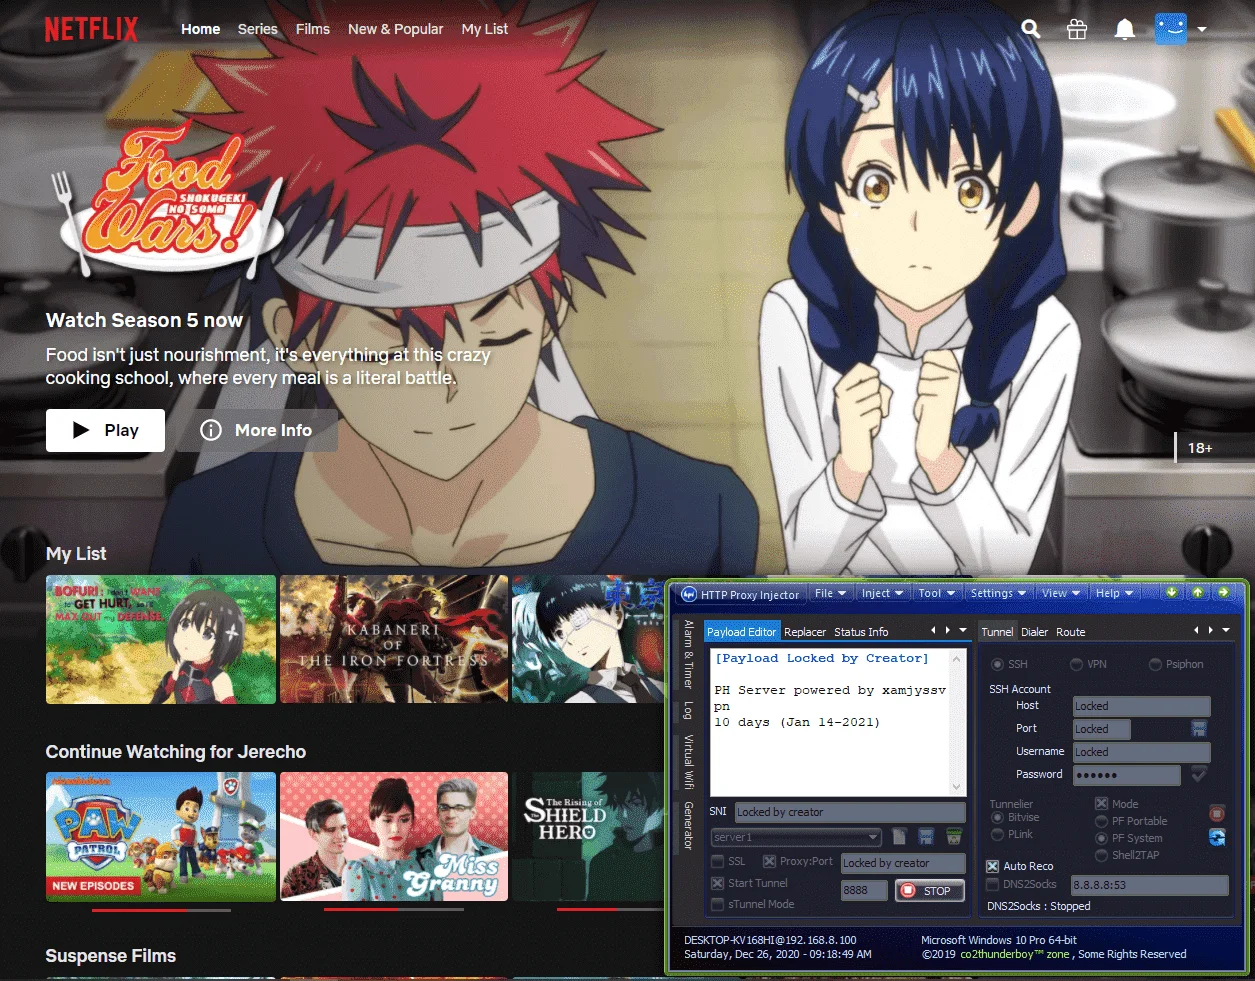Select the Psiphon radio button

coord(1155,664)
